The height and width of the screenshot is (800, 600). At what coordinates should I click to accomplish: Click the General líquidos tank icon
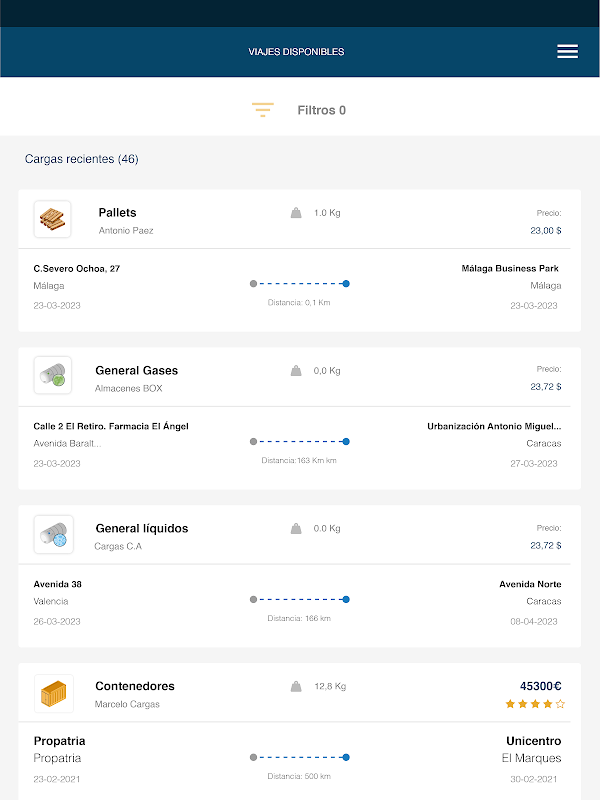[52, 535]
